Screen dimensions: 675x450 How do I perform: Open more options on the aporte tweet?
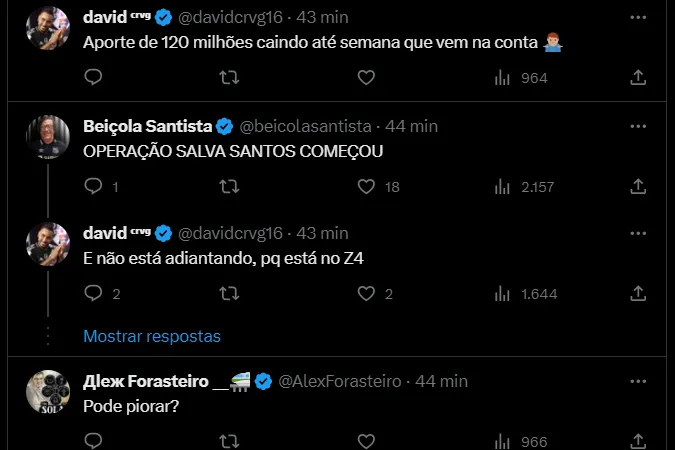point(638,18)
